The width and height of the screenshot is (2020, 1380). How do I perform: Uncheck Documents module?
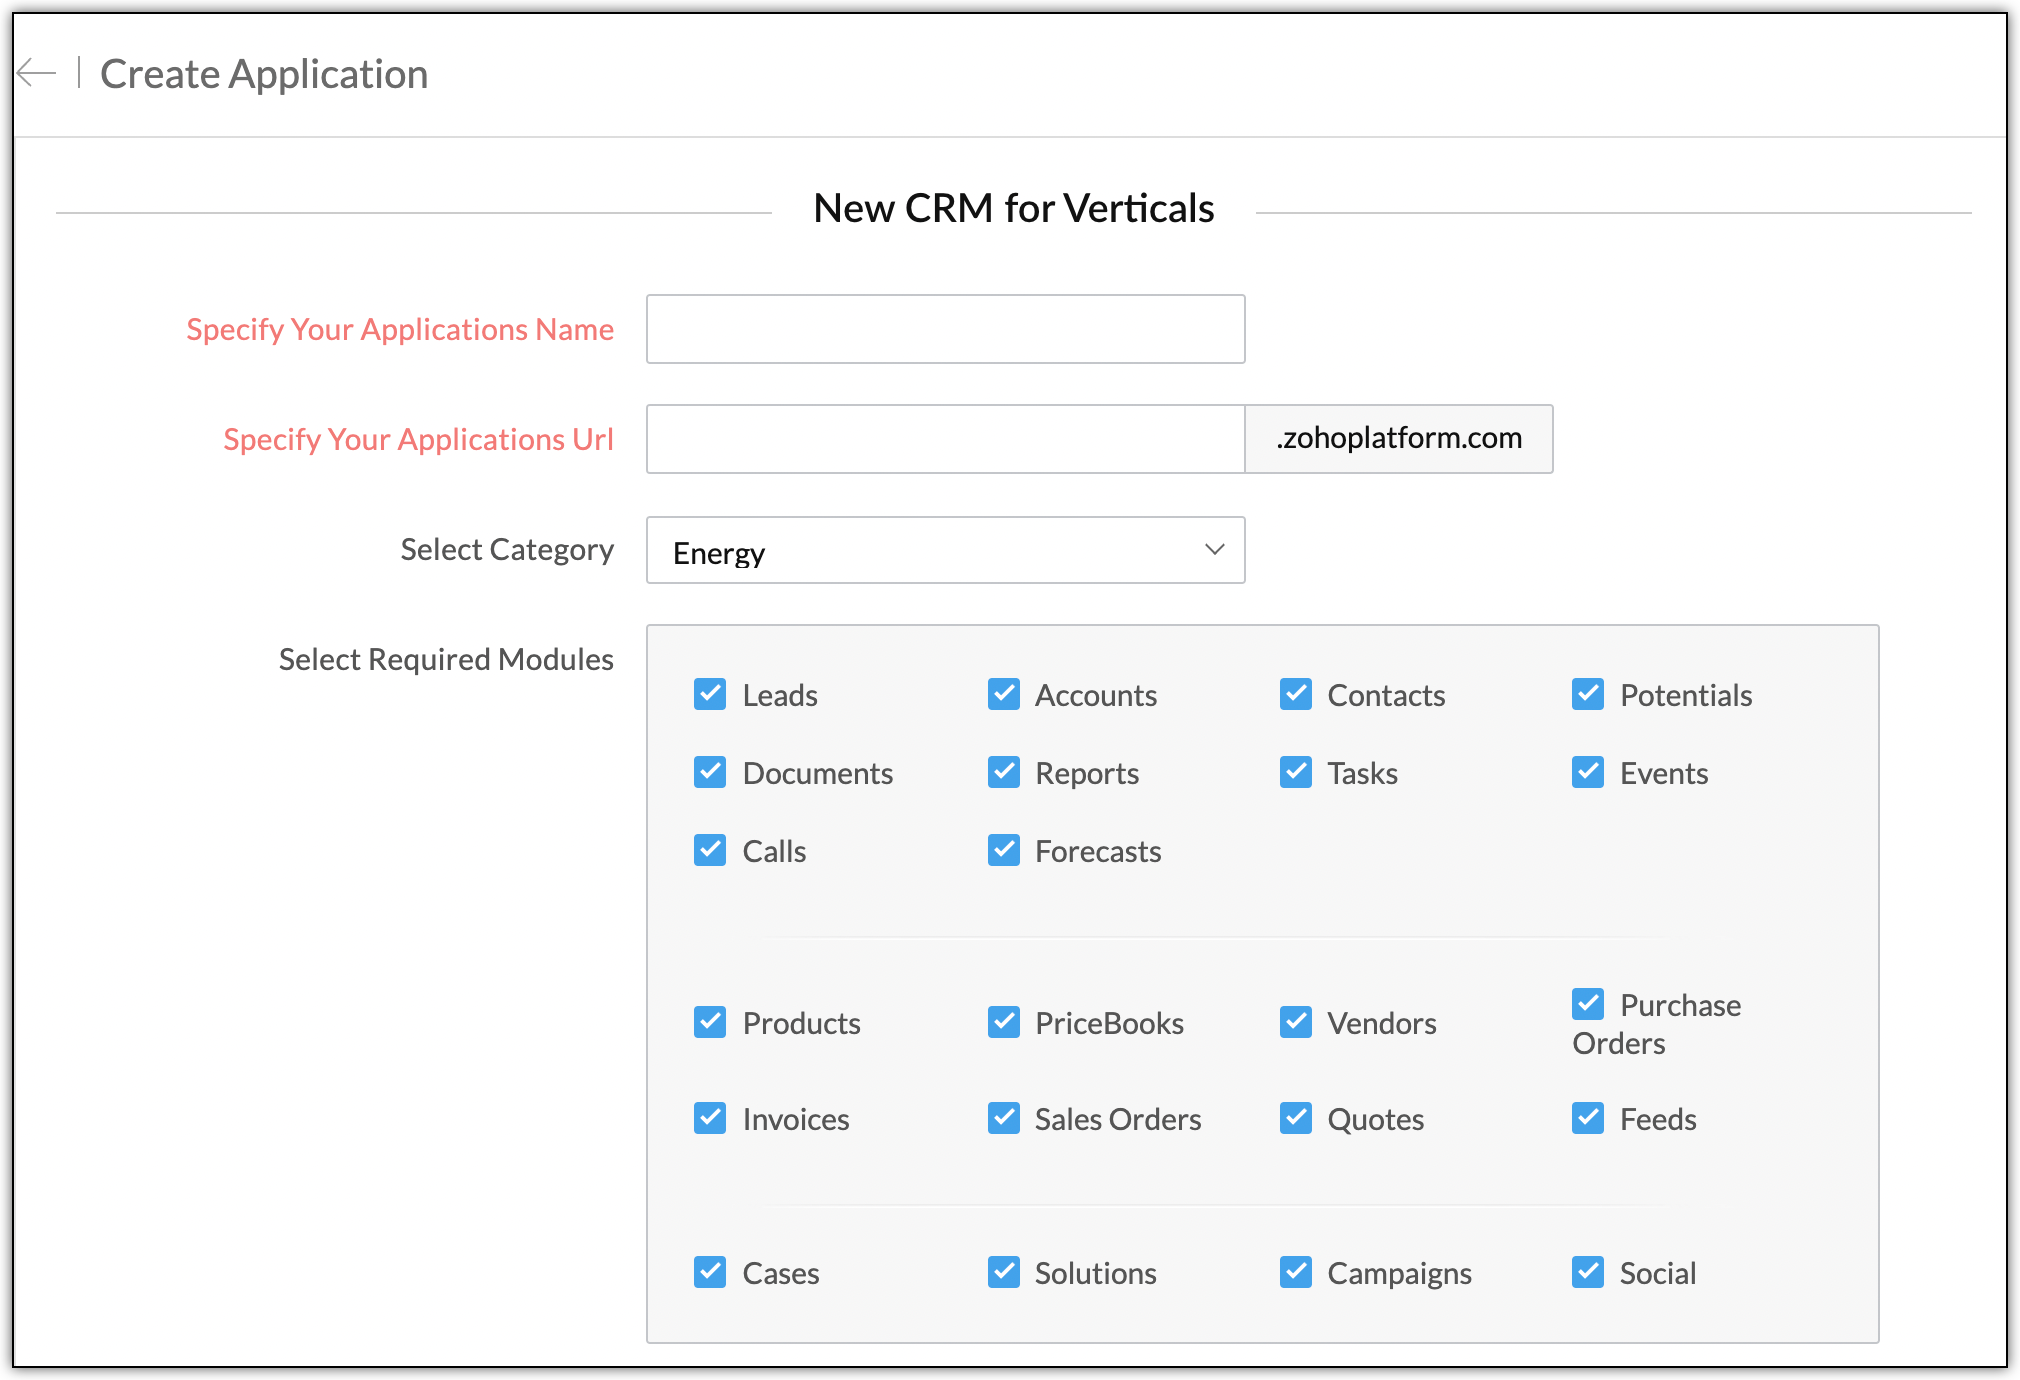tap(710, 772)
